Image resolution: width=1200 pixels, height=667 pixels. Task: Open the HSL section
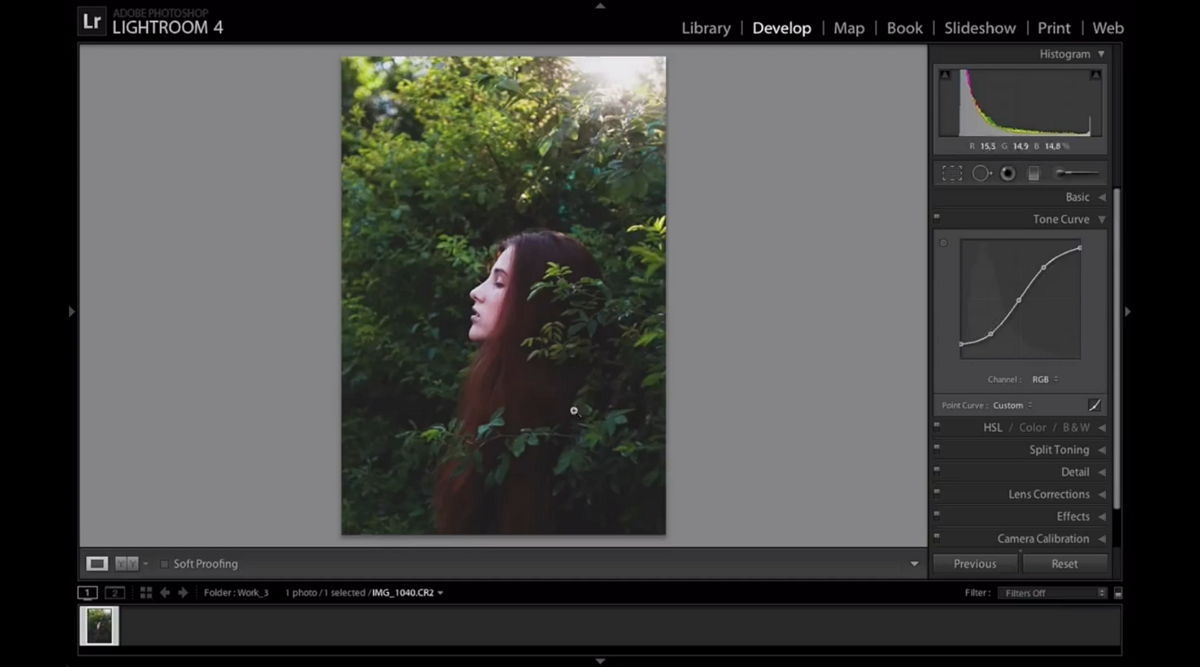coord(992,428)
